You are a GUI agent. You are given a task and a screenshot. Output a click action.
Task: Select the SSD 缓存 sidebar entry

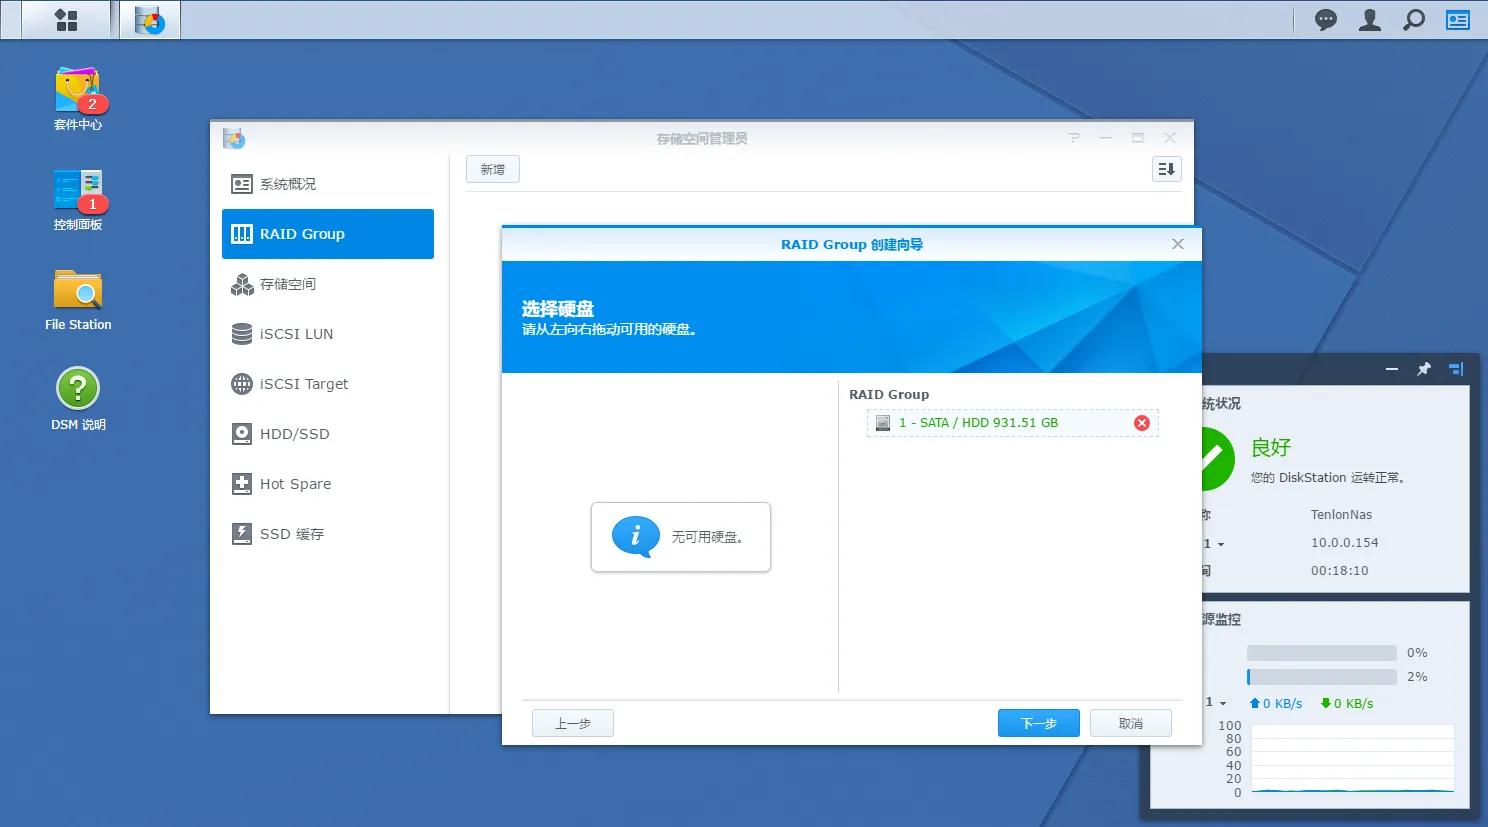point(292,533)
